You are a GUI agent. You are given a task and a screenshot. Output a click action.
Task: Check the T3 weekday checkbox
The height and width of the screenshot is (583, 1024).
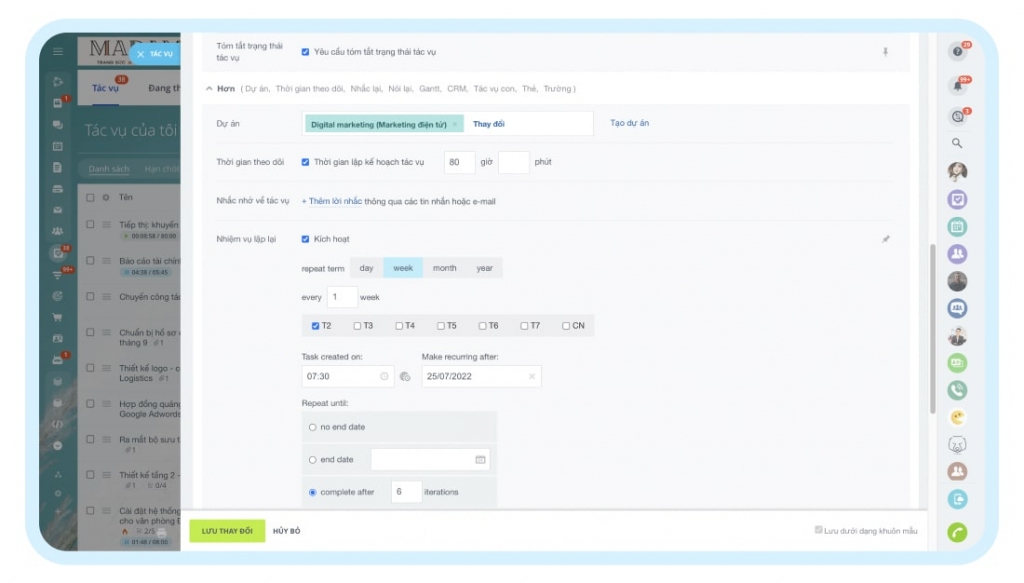coord(357,326)
